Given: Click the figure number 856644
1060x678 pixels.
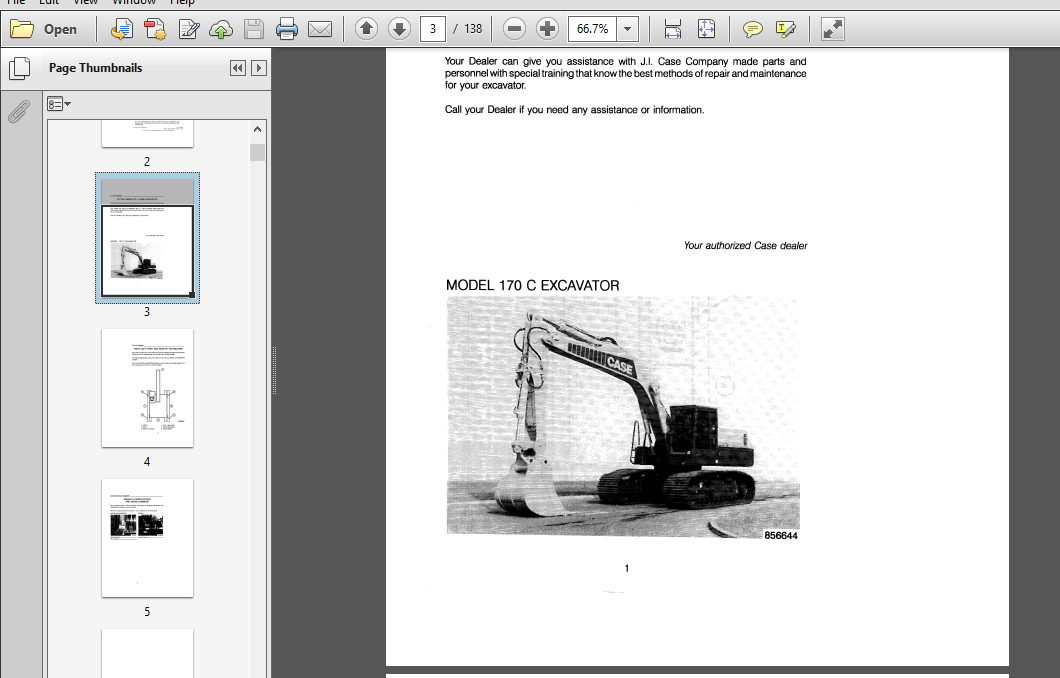Looking at the screenshot, I should click(x=781, y=535).
